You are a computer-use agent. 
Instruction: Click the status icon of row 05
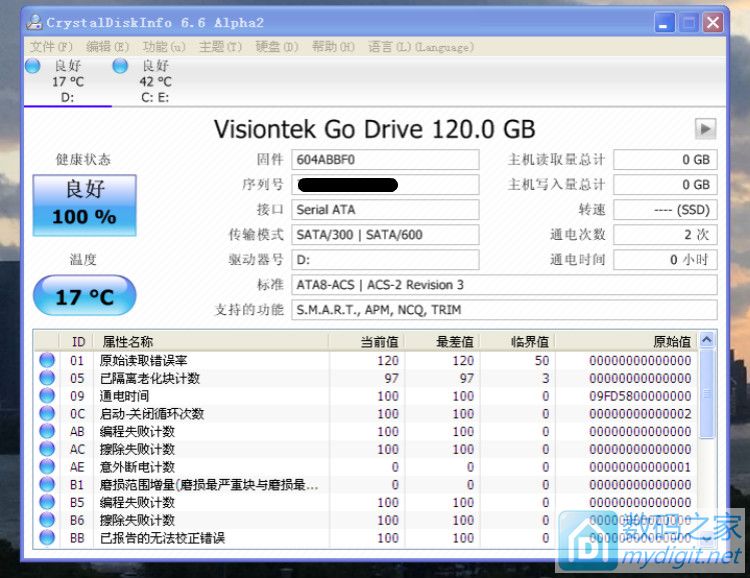(x=47, y=378)
